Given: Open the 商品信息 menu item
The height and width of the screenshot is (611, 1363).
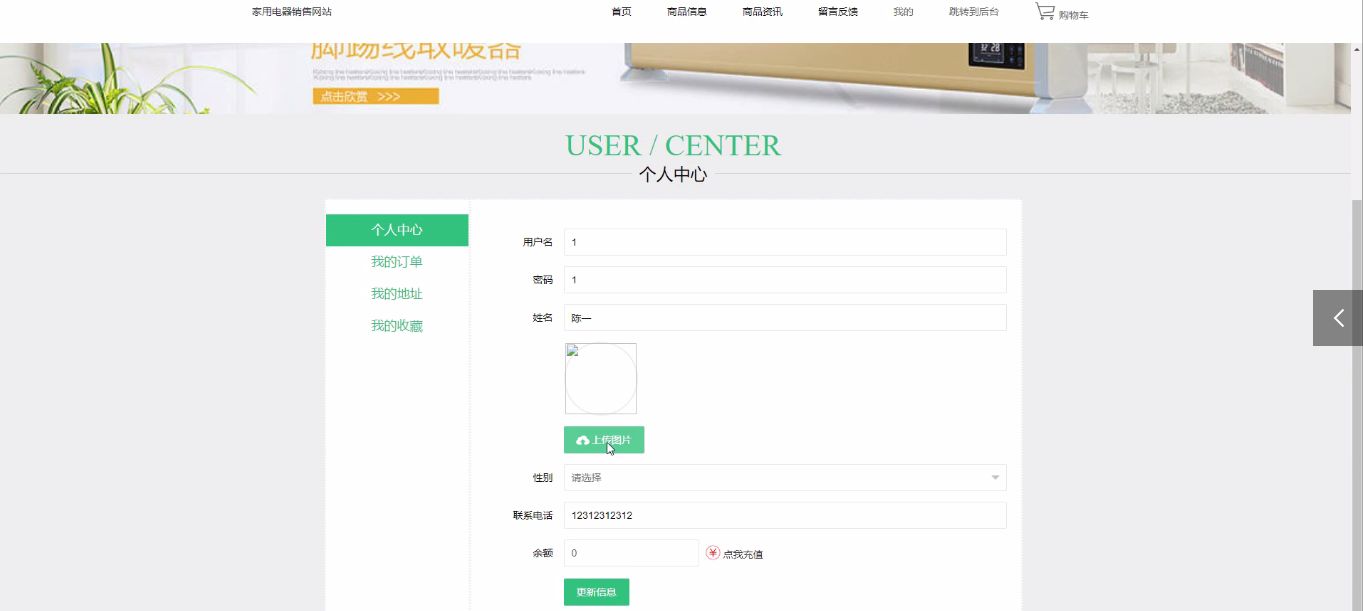Looking at the screenshot, I should pyautogui.click(x=687, y=12).
